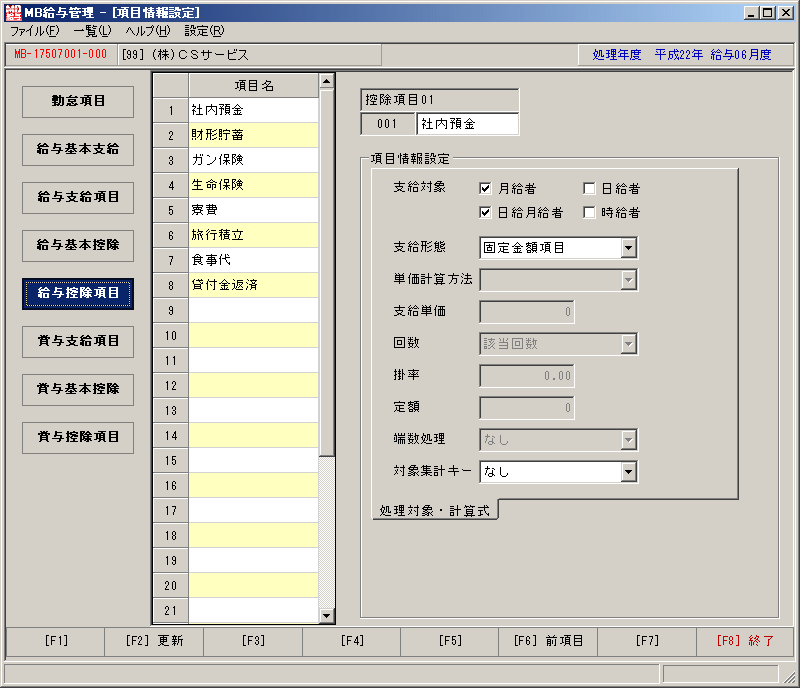Screen dimensions: 800x688
Task: Open the ファイル(F) menu
Action: click(x=35, y=31)
